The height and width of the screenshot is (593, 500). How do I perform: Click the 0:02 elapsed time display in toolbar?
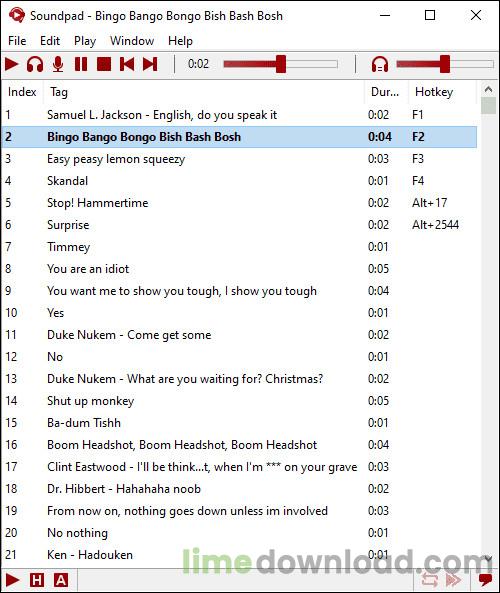point(198,64)
